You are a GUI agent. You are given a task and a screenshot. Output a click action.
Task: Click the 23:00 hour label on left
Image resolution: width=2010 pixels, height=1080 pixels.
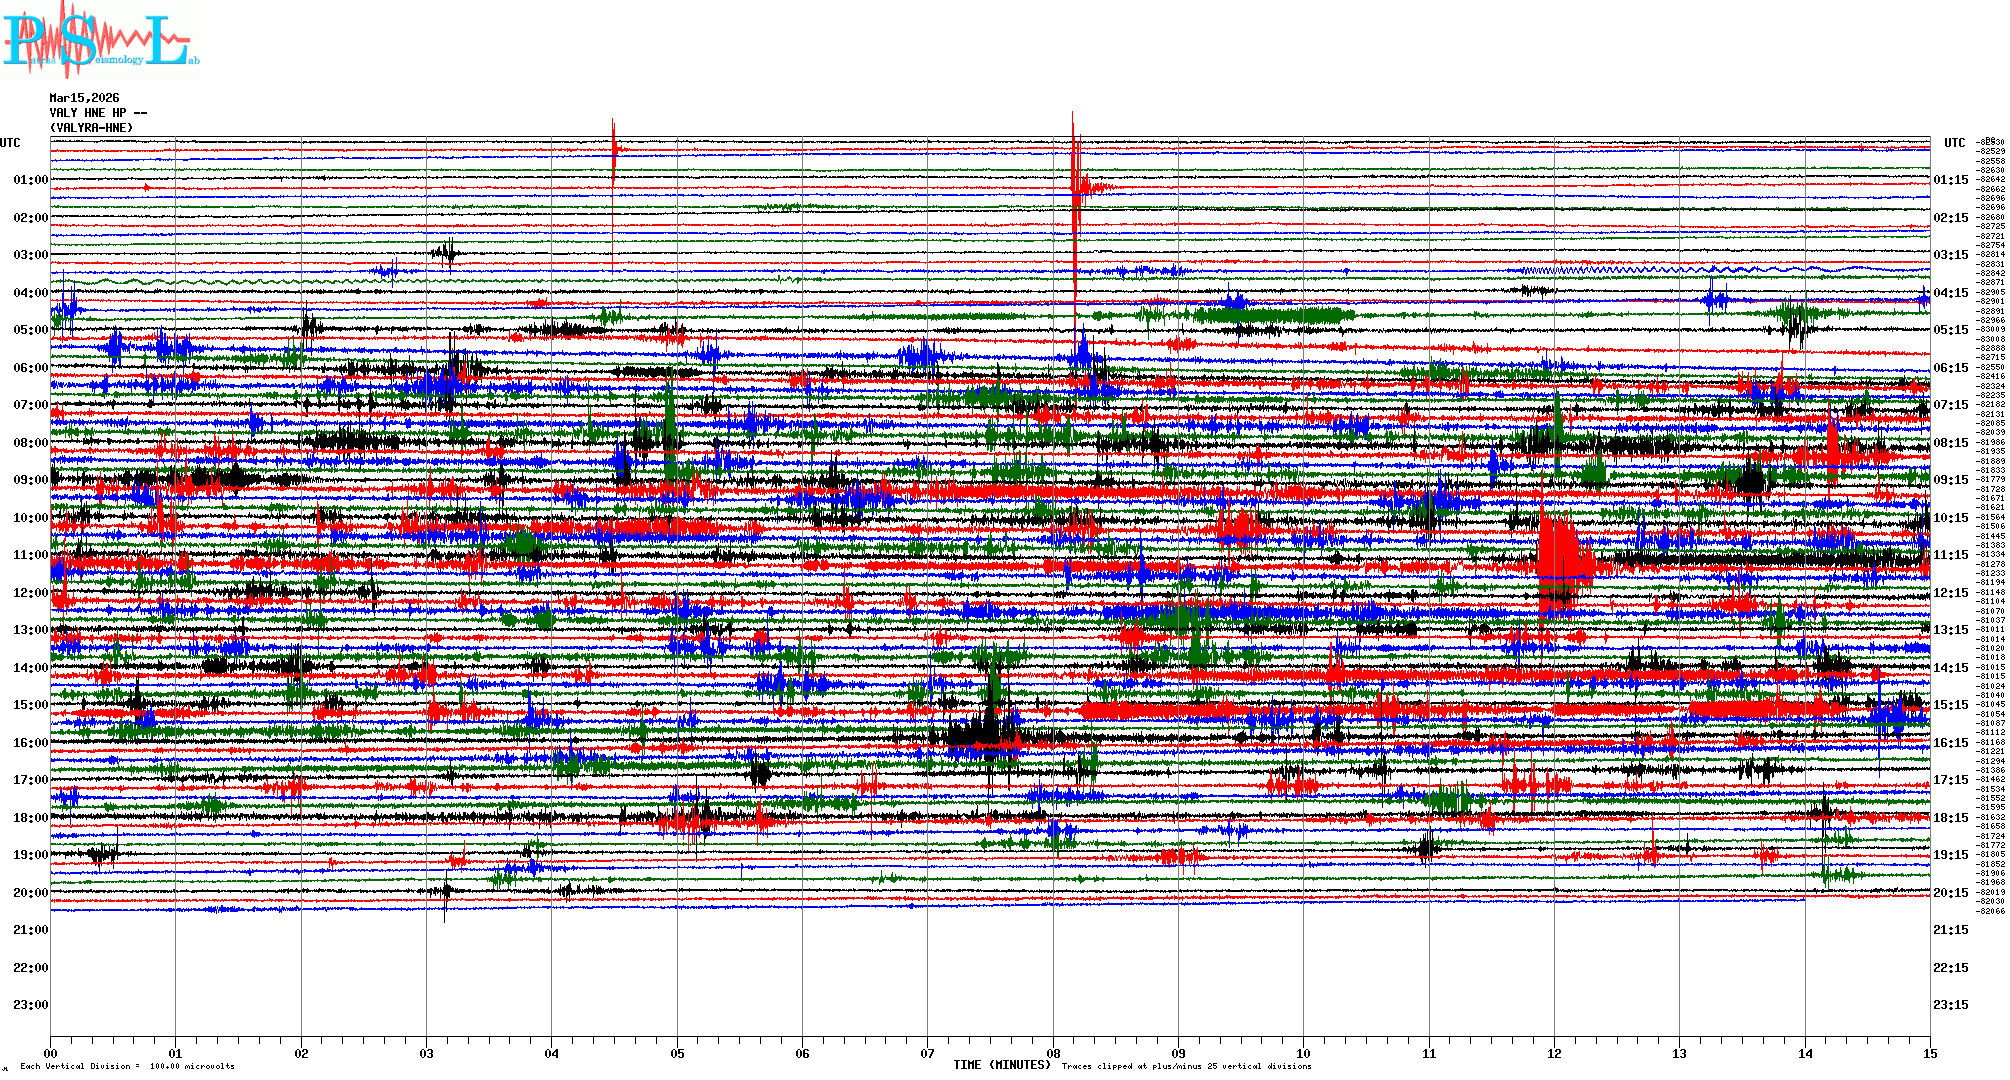(30, 1005)
